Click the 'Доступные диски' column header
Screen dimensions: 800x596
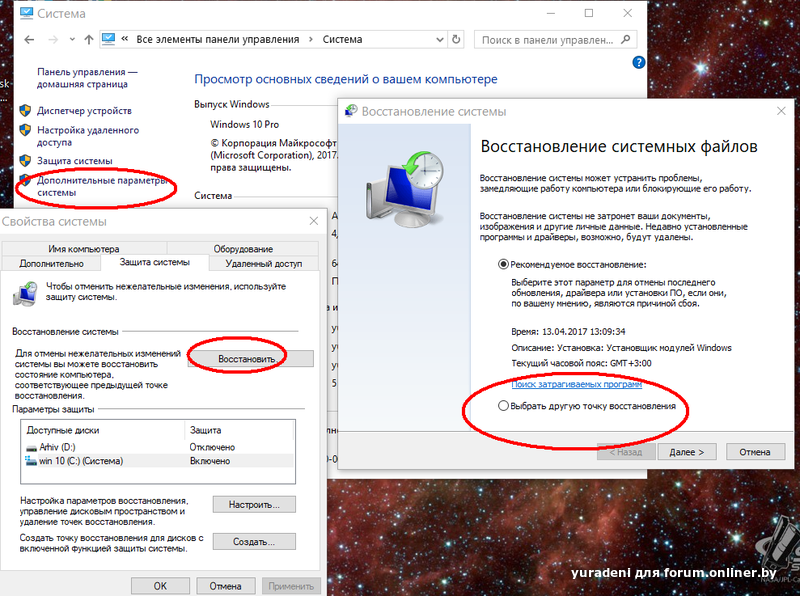click(103, 430)
